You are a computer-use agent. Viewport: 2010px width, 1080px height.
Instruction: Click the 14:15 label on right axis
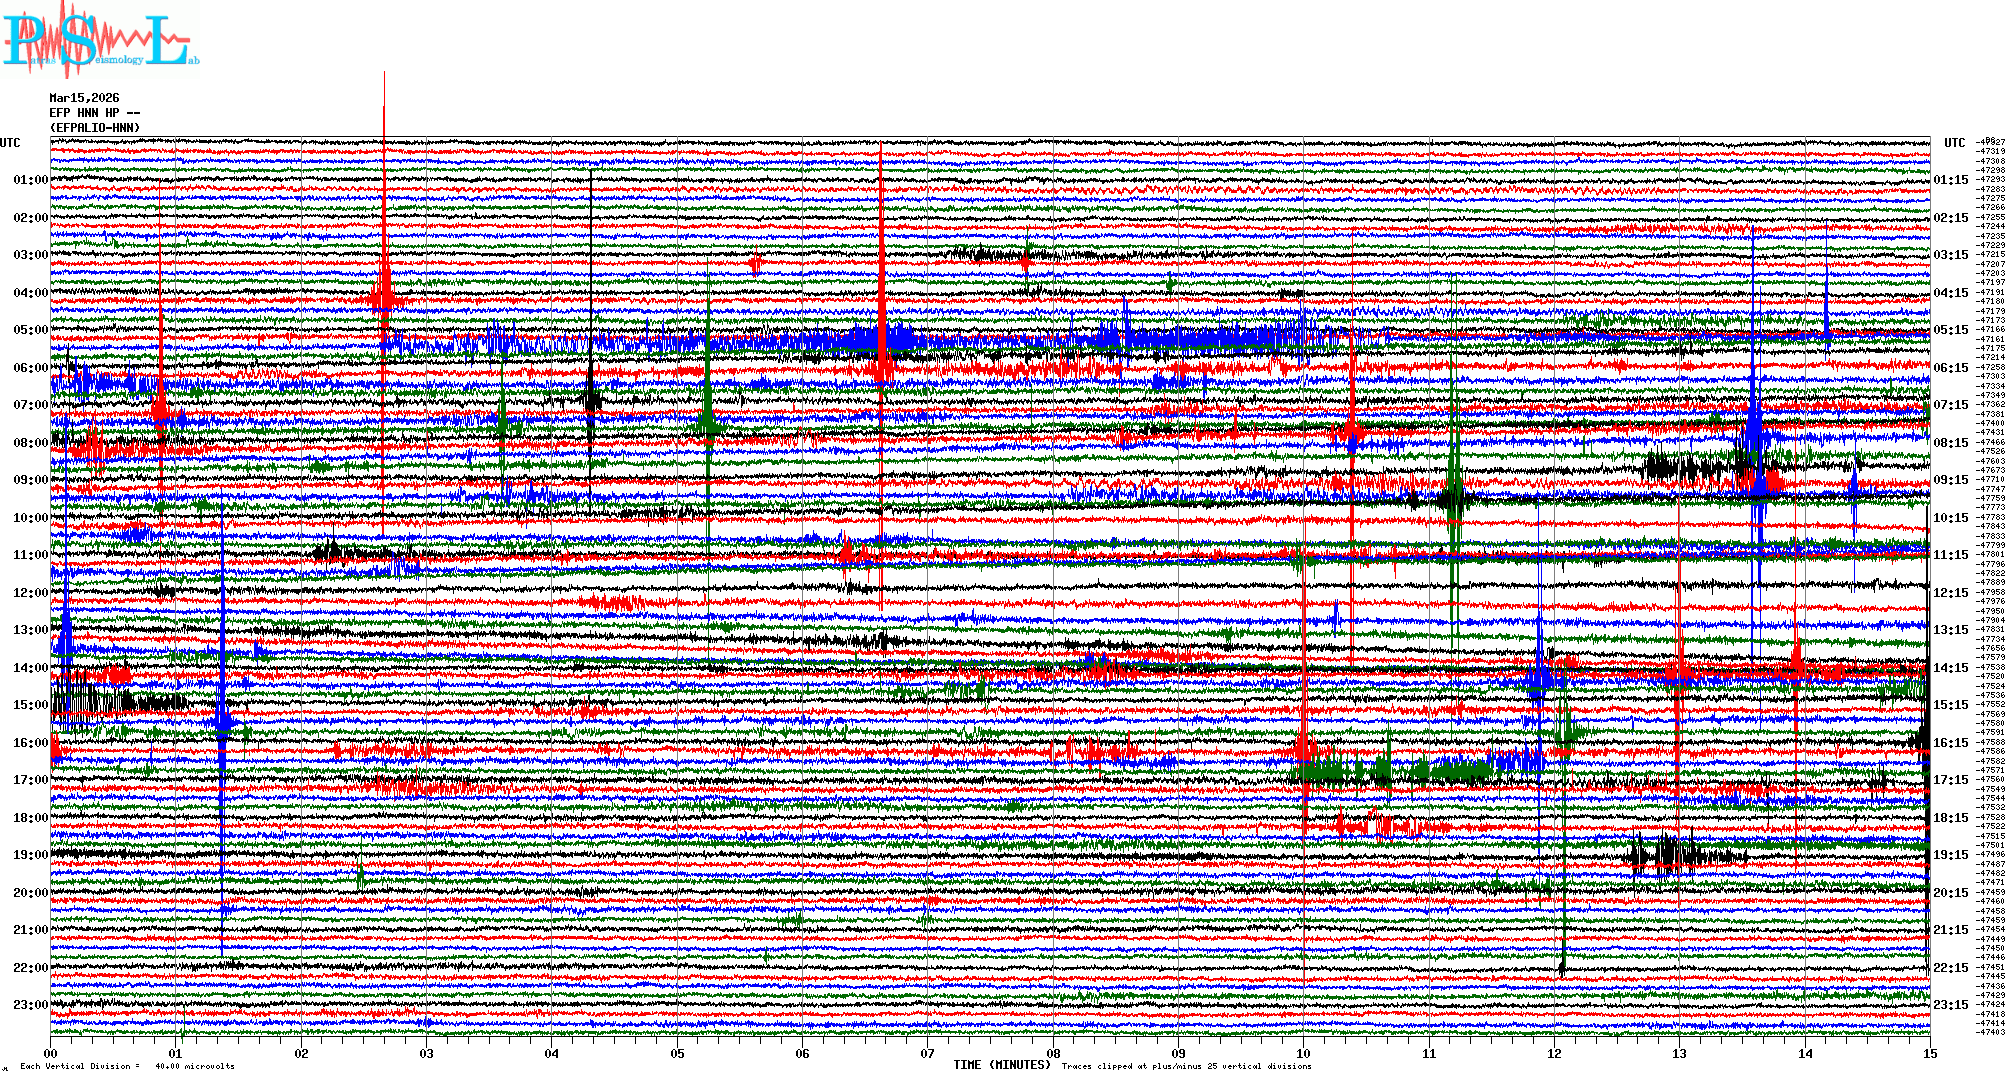click(x=1950, y=668)
